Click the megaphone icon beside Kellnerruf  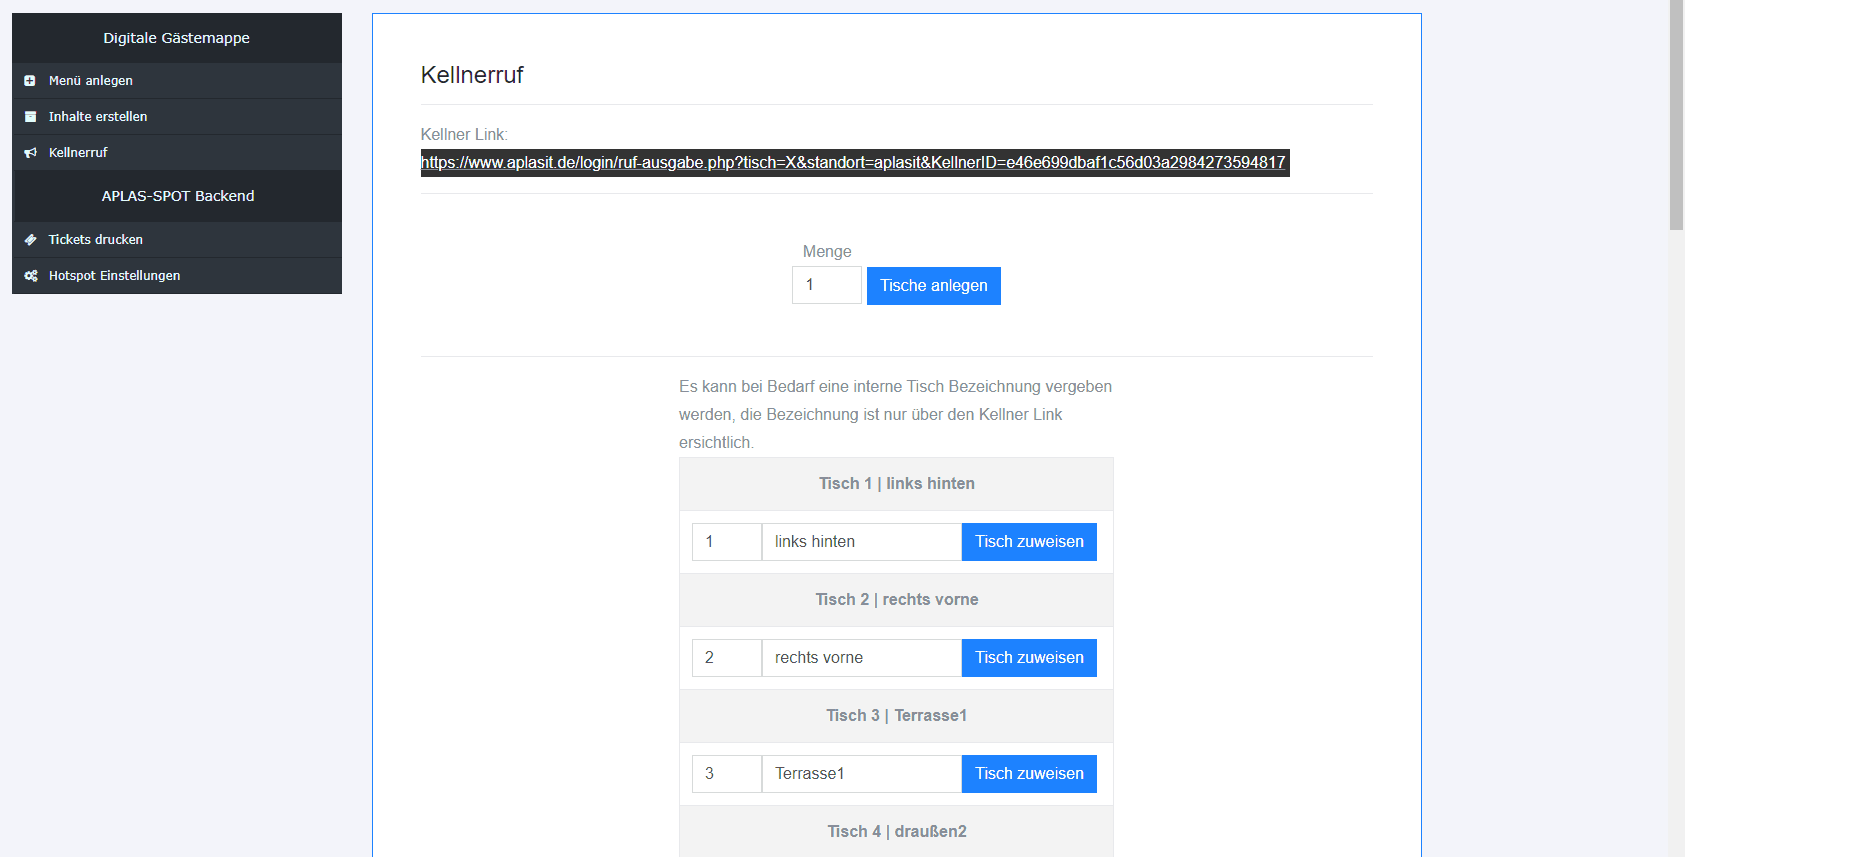click(30, 153)
